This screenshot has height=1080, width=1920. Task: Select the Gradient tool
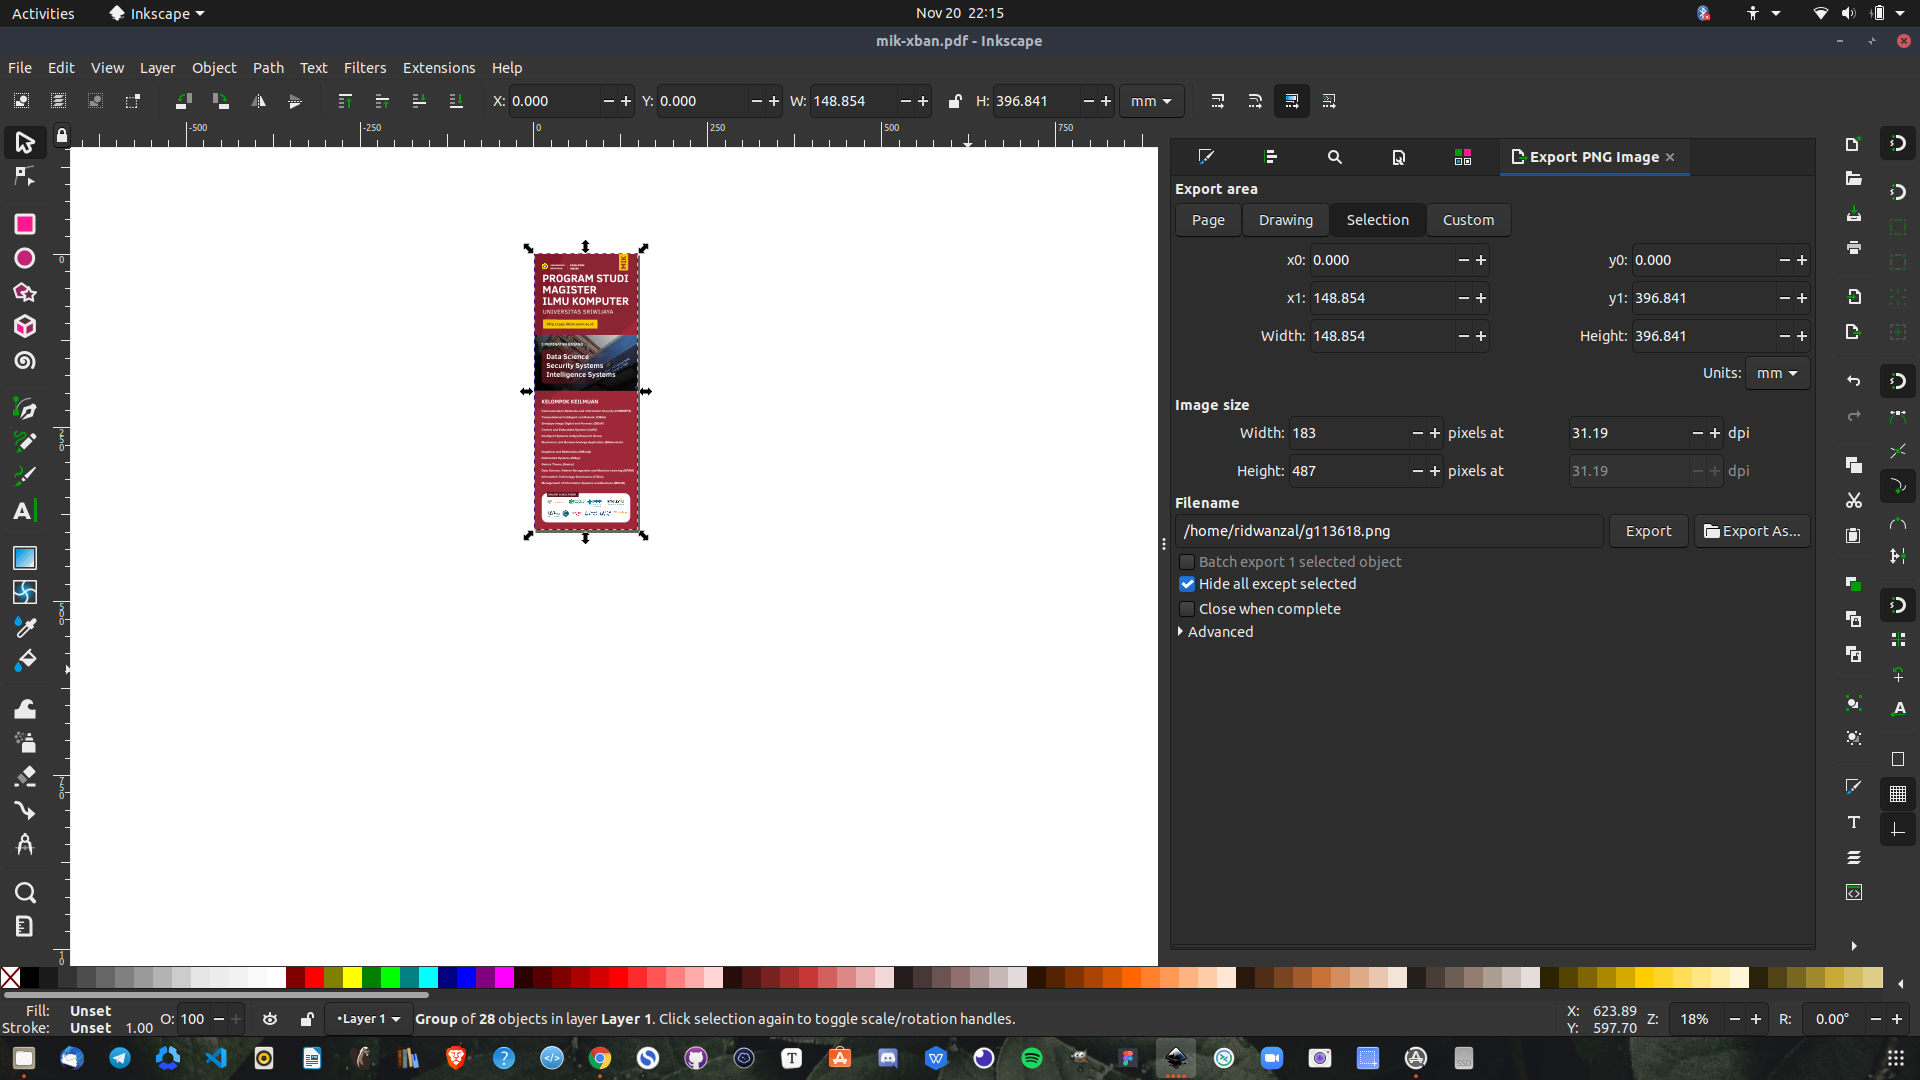(x=25, y=558)
